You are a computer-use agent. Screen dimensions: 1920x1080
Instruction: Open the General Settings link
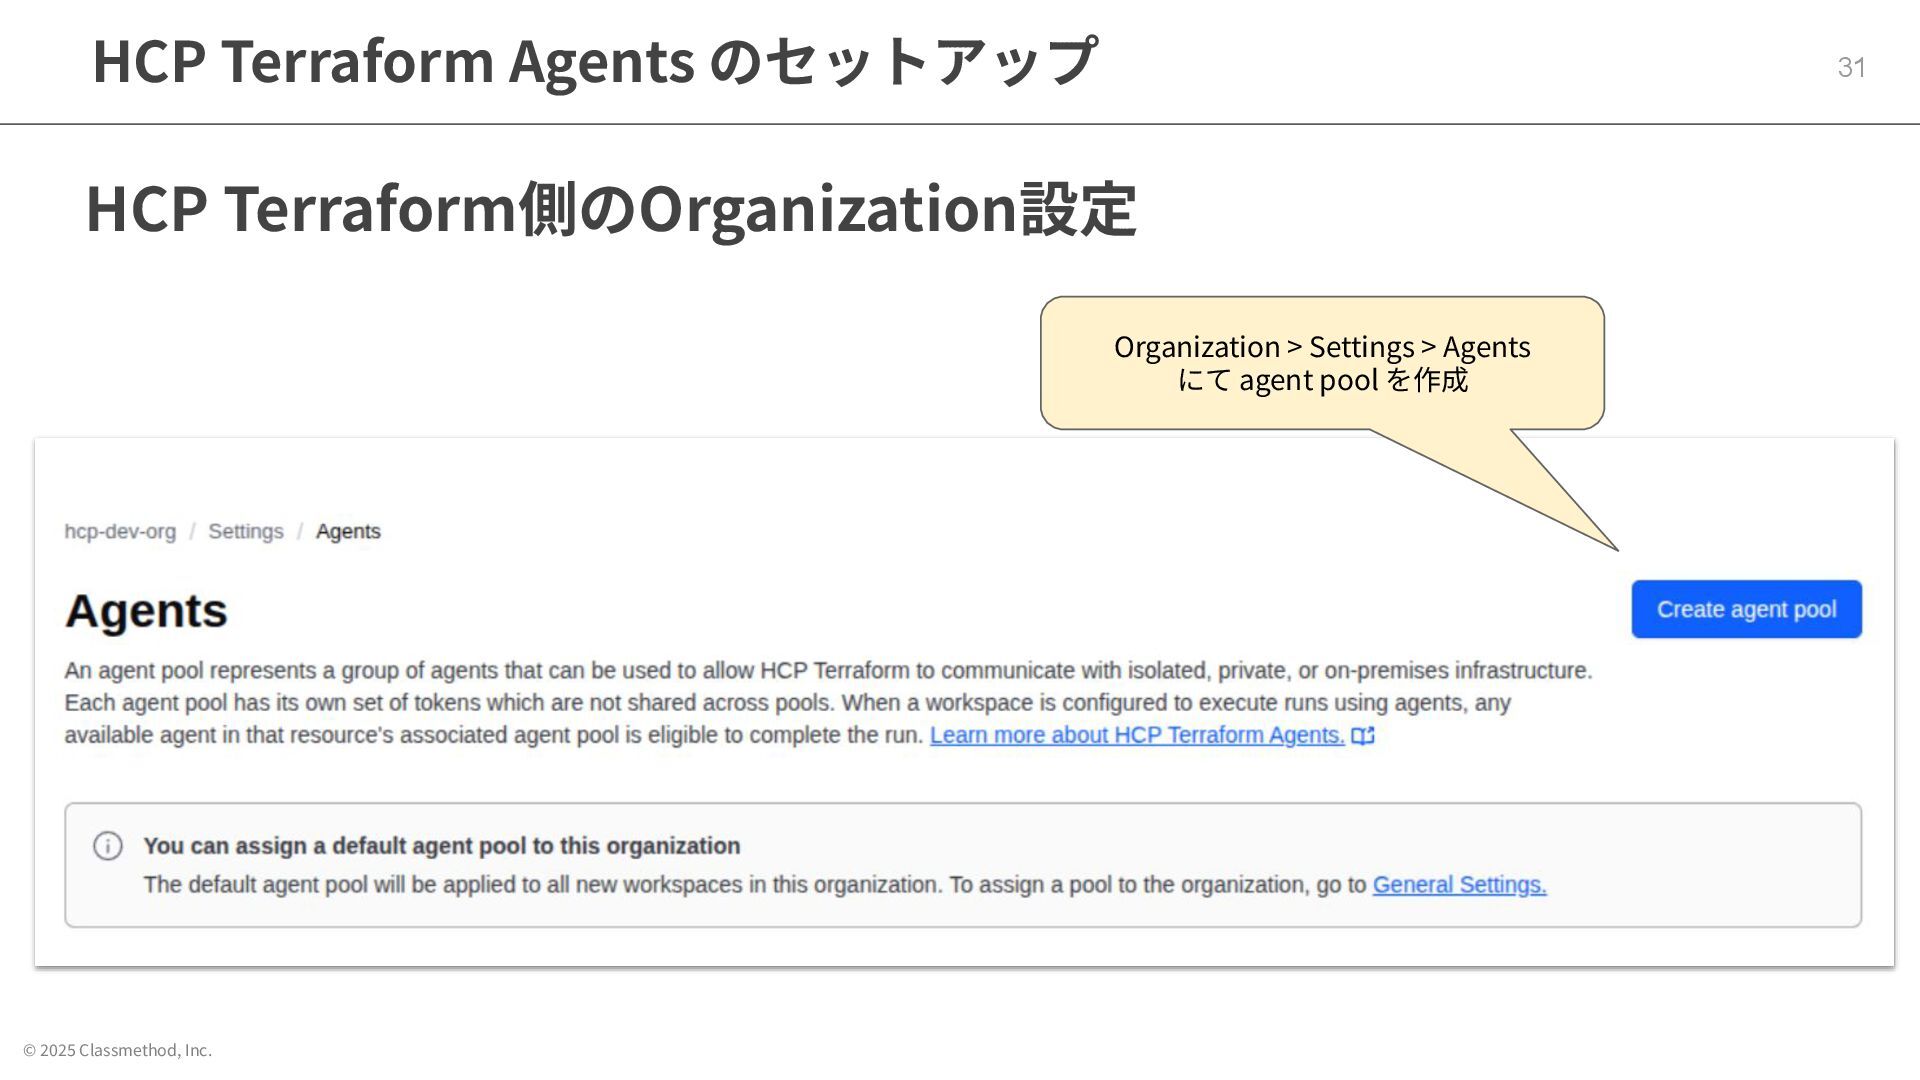pos(1459,885)
